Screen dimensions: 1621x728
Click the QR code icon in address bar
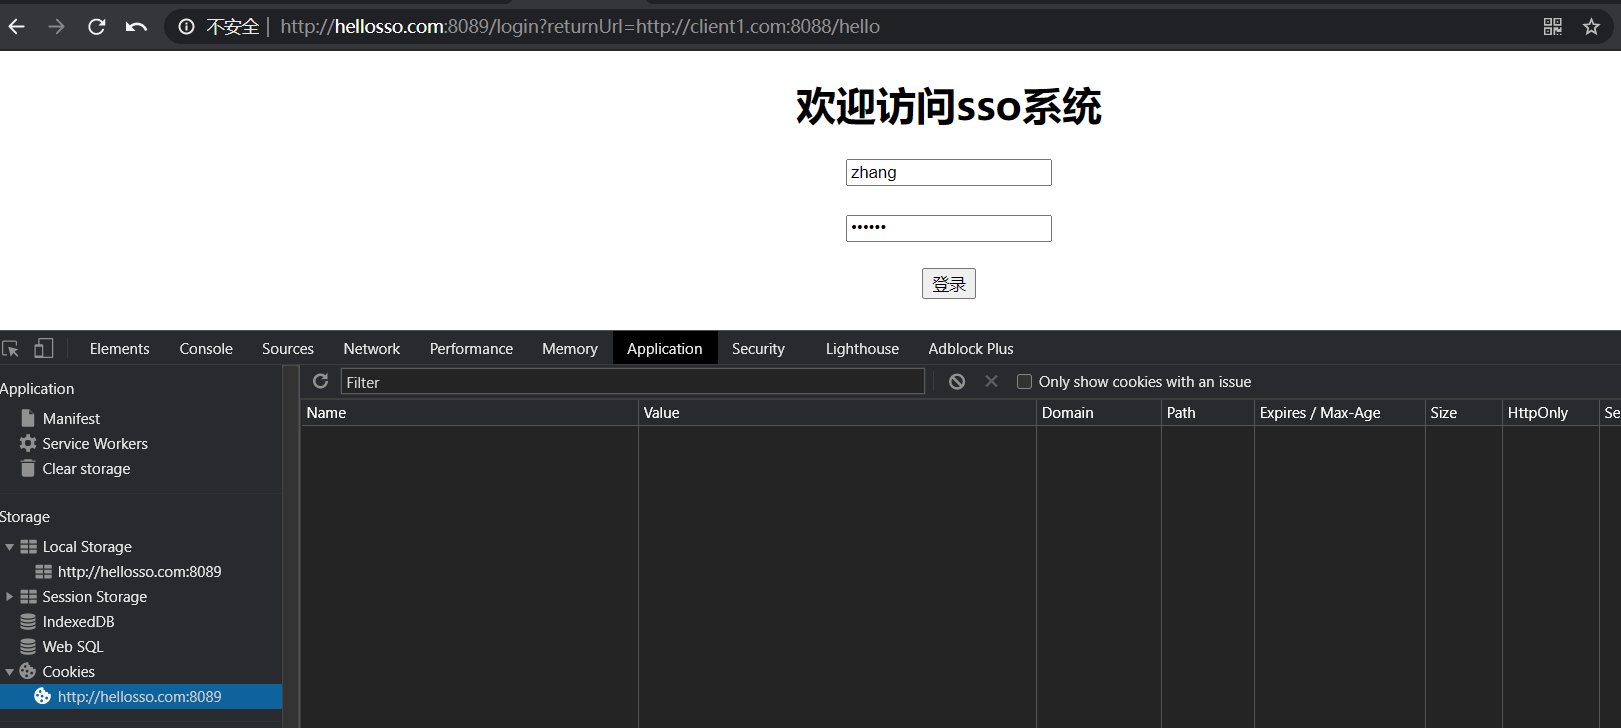click(1552, 27)
